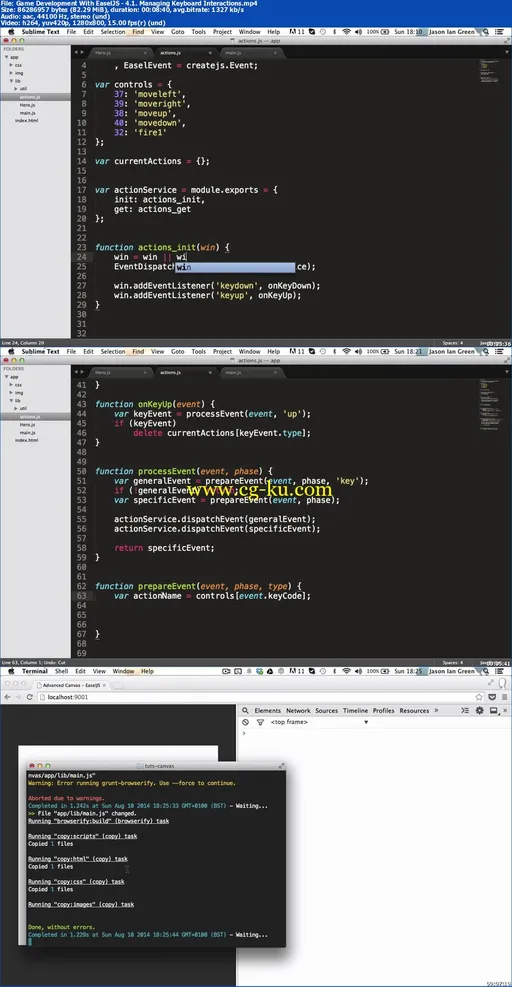Open the Project menu in the onKeyUp Sublime window
The width and height of the screenshot is (512, 987).
pyautogui.click(x=222, y=351)
